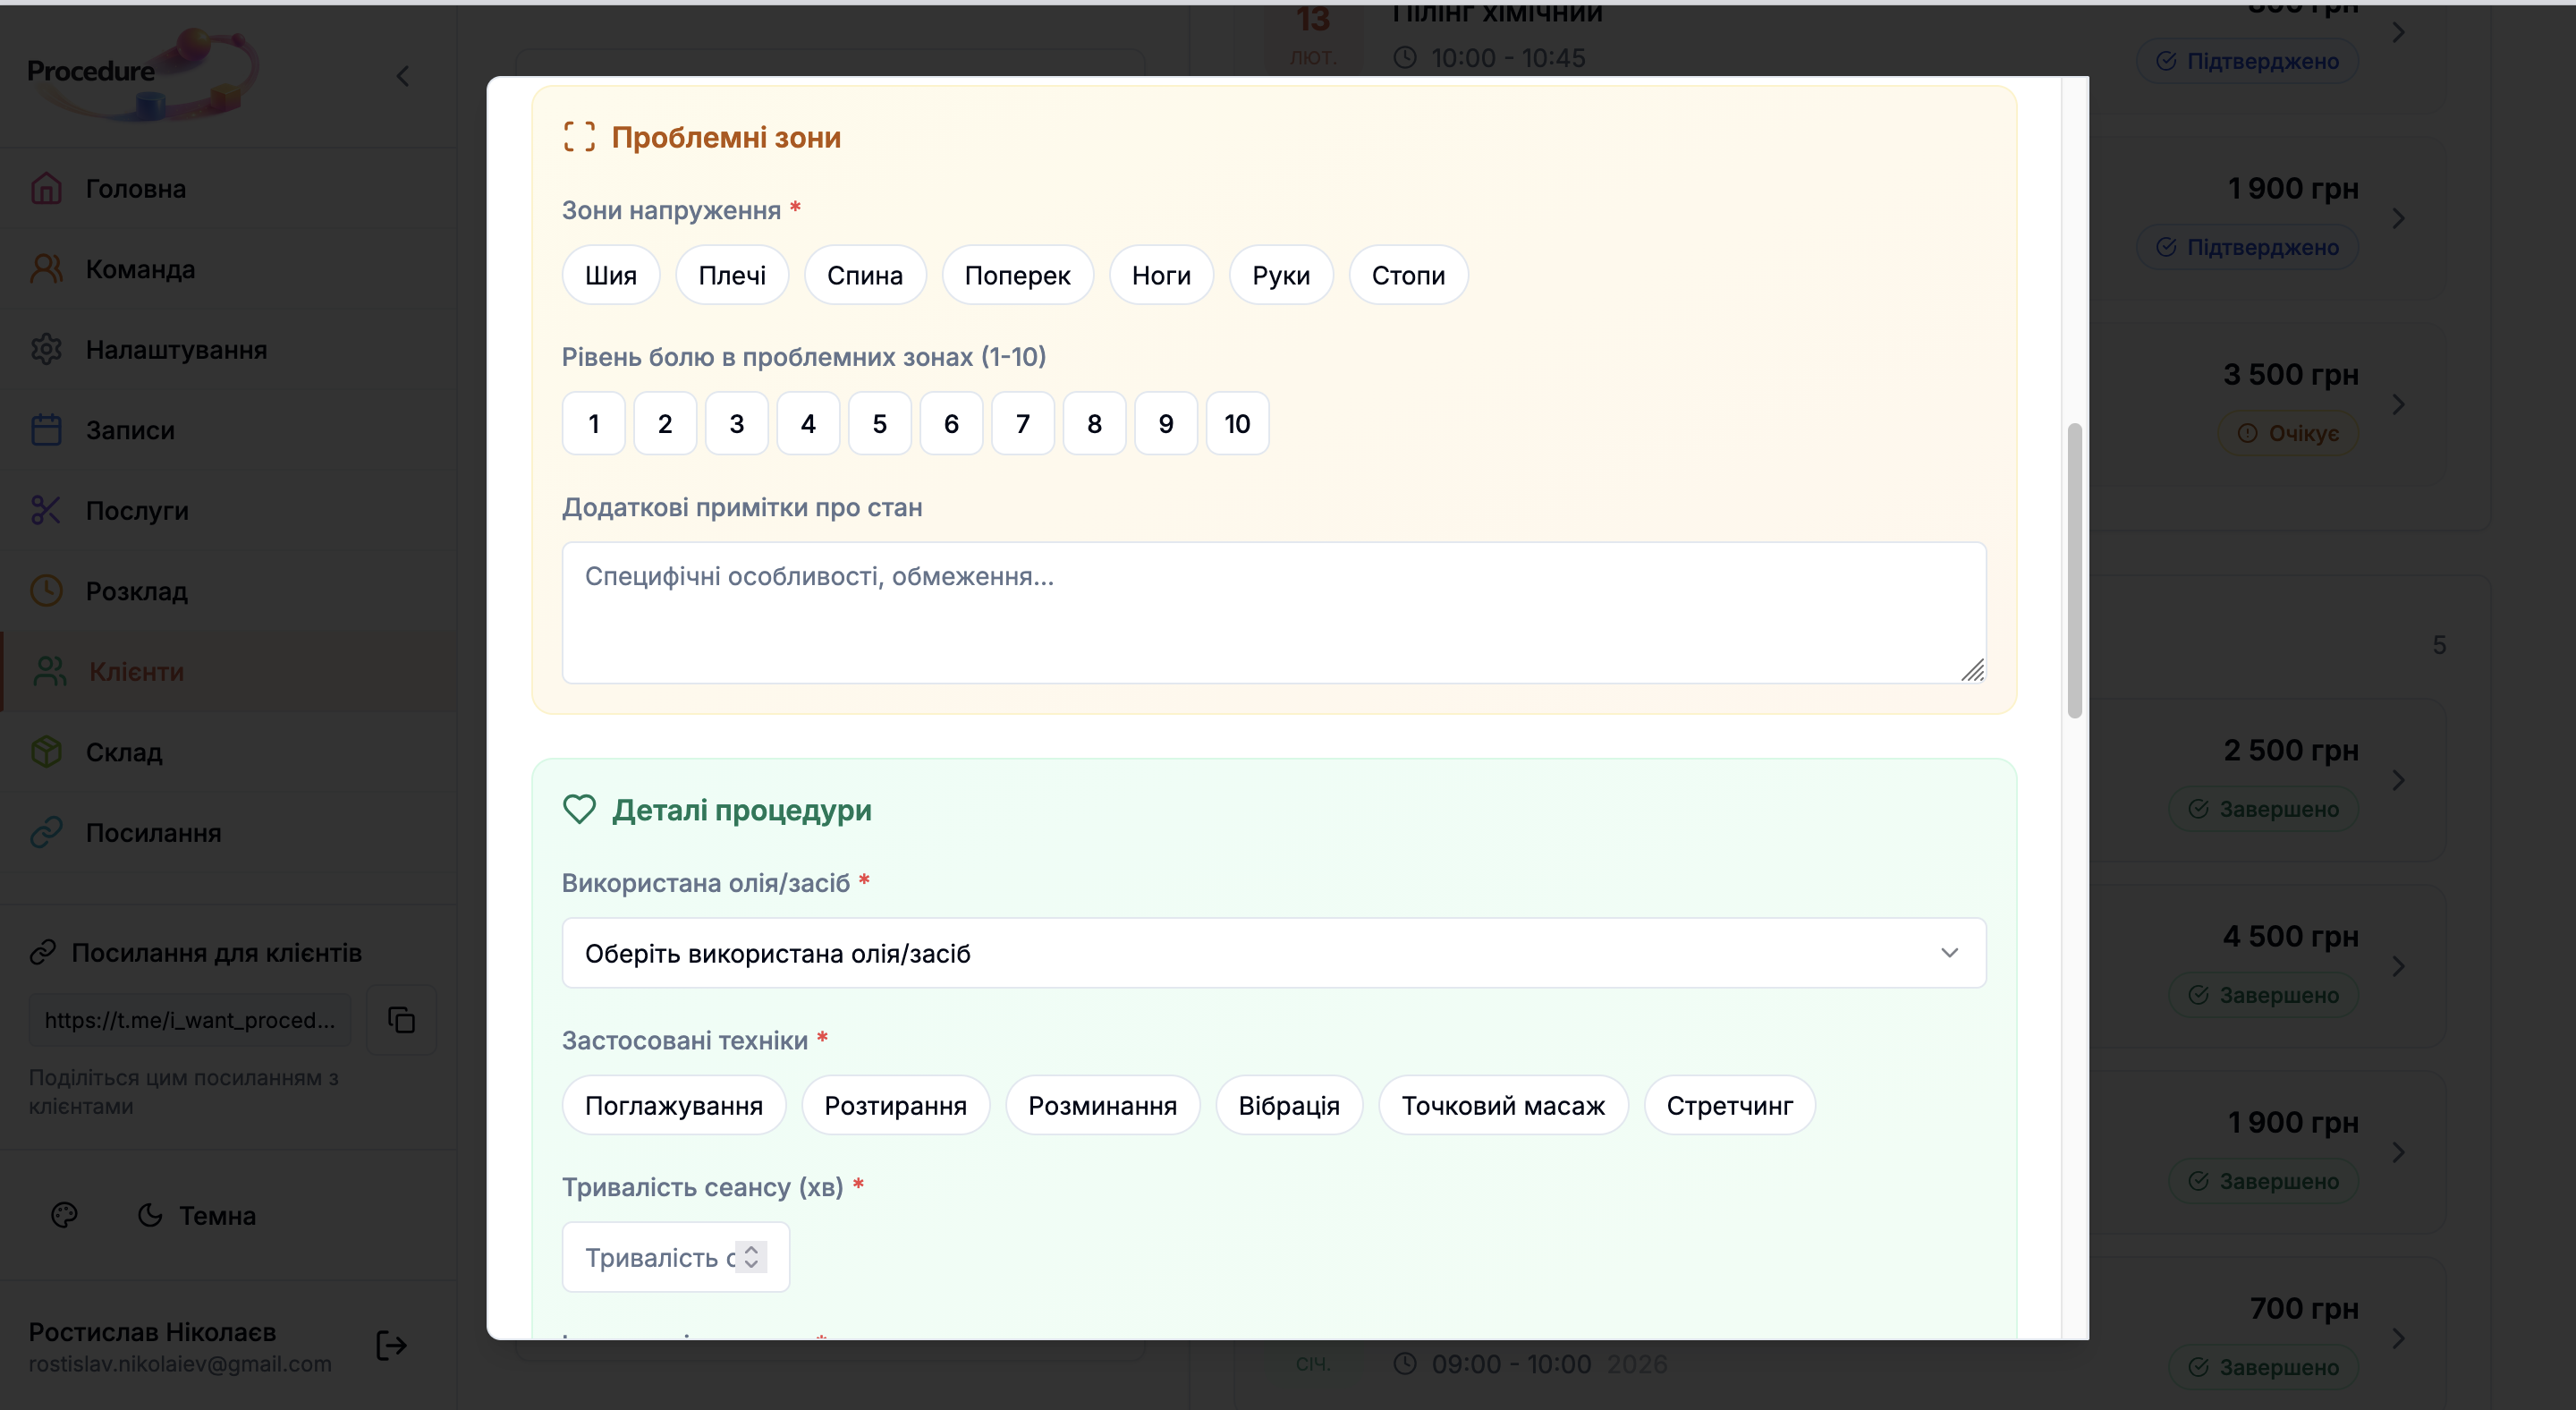Click the Записи calendar icon
The width and height of the screenshot is (2576, 1410).
pyautogui.click(x=46, y=430)
